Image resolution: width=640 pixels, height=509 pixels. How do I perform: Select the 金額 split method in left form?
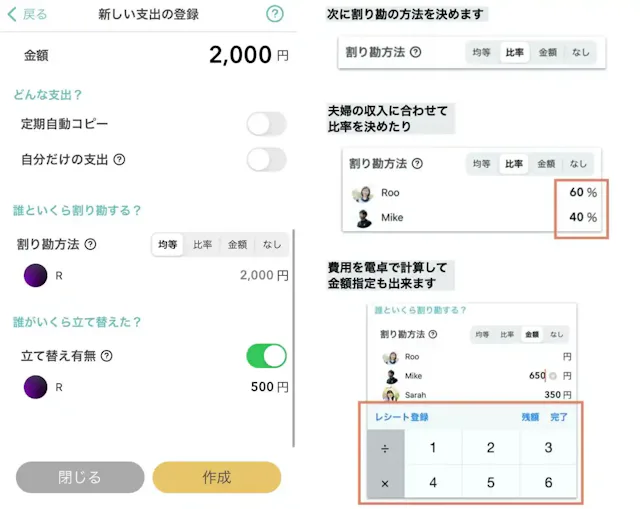[x=237, y=244]
